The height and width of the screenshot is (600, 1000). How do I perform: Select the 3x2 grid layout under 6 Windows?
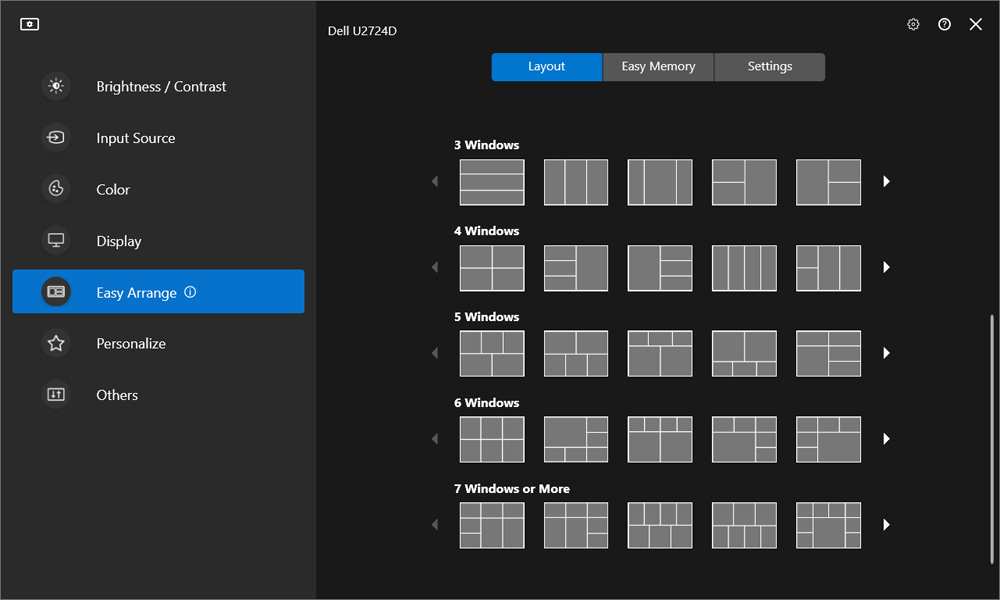[x=492, y=440]
